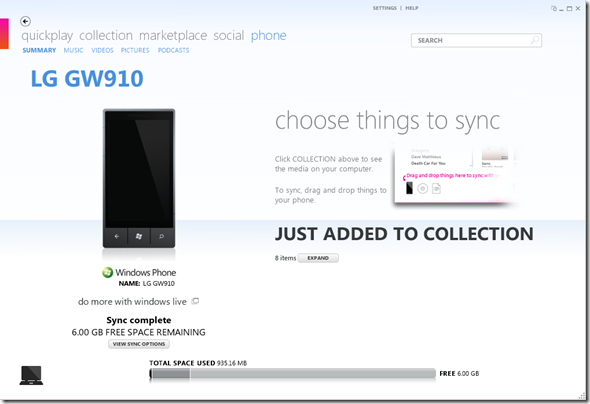The width and height of the screenshot is (590, 404).
Task: Click the phone device image
Action: [x=139, y=178]
